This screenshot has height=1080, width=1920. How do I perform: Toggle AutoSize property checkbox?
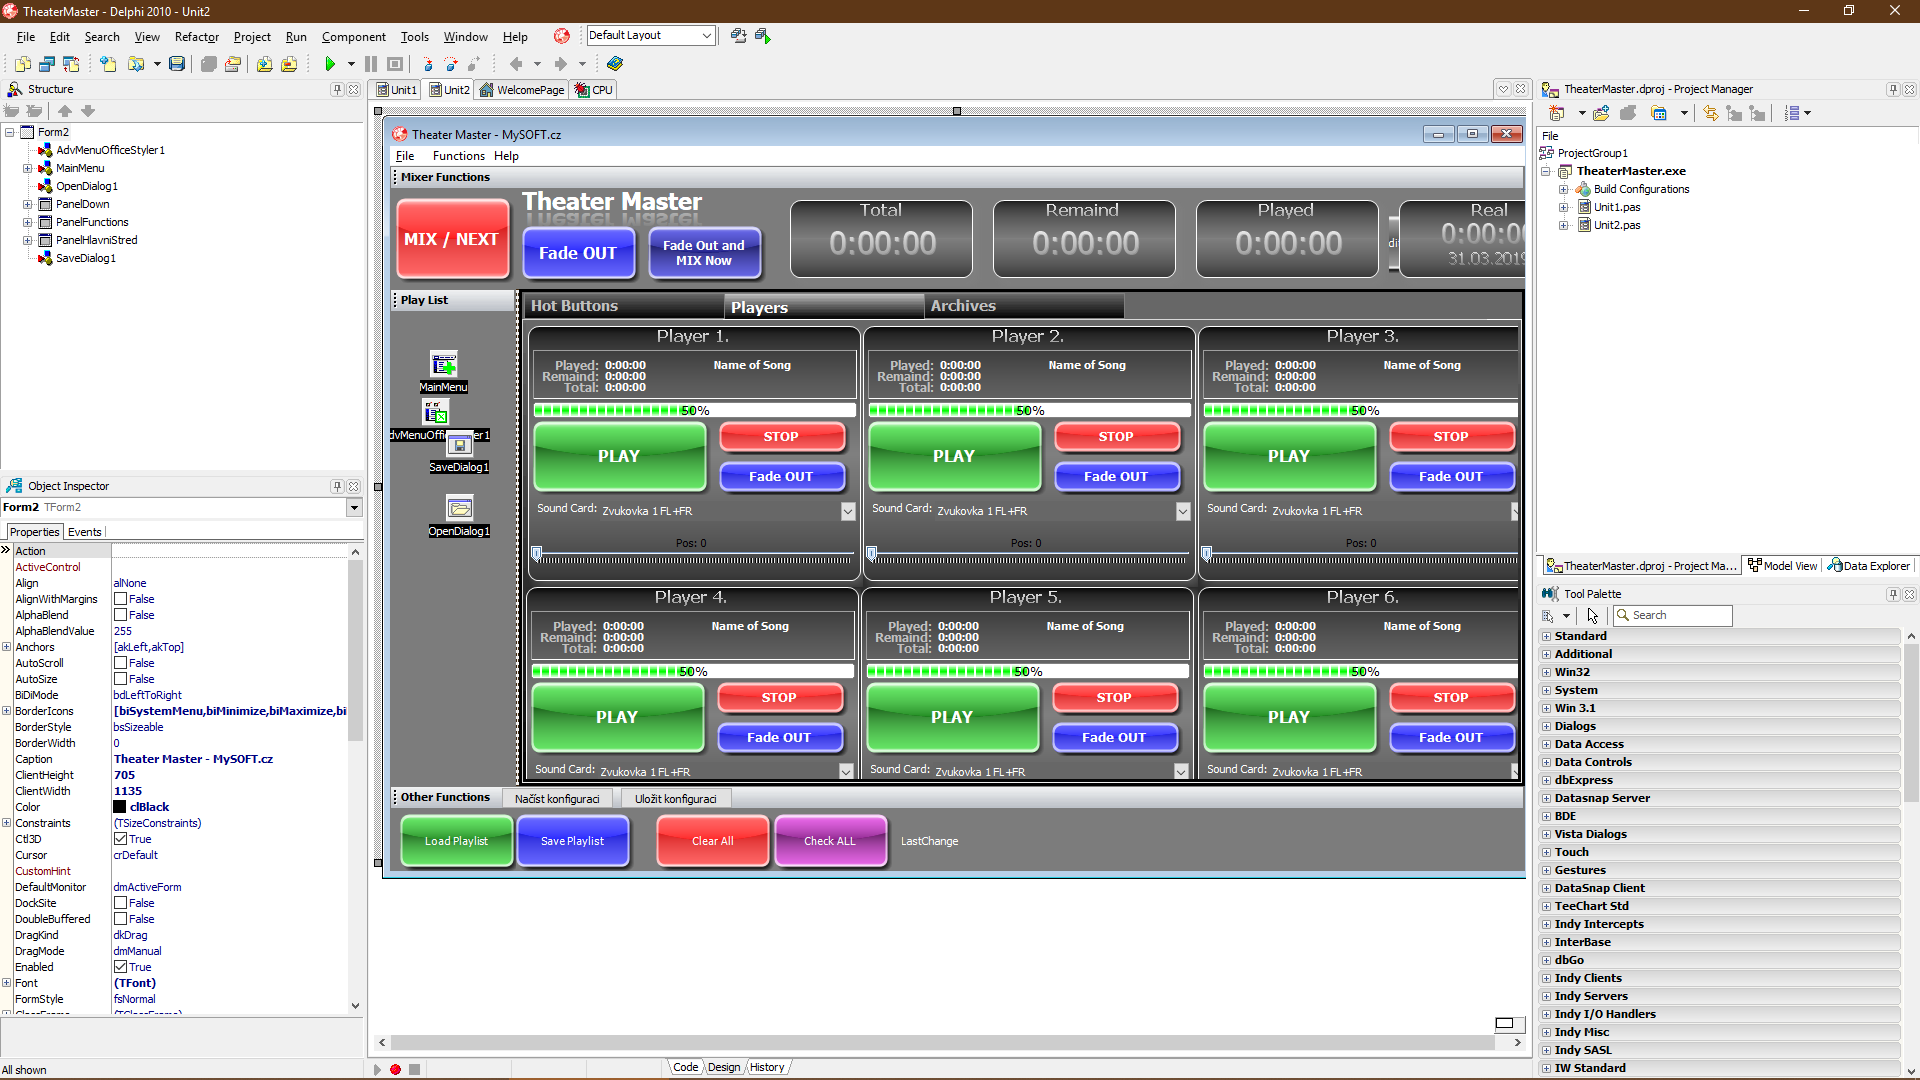(120, 679)
